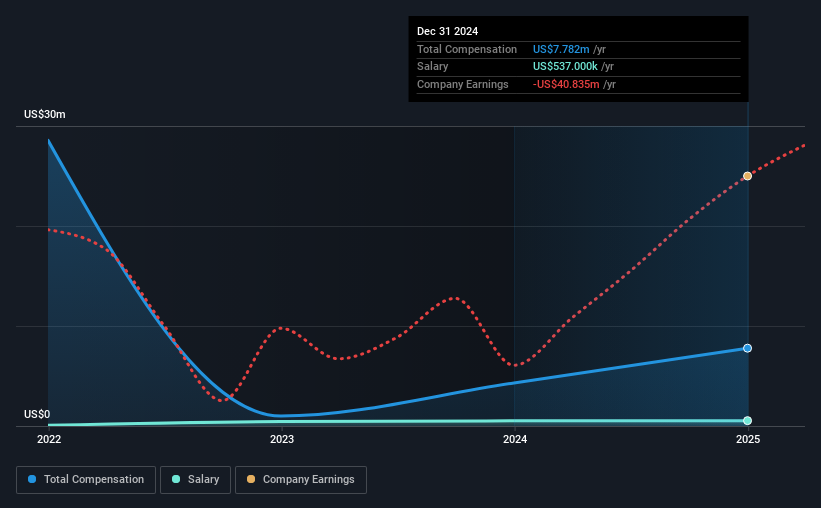Click the Company Earnings tooltip row label

click(x=462, y=84)
